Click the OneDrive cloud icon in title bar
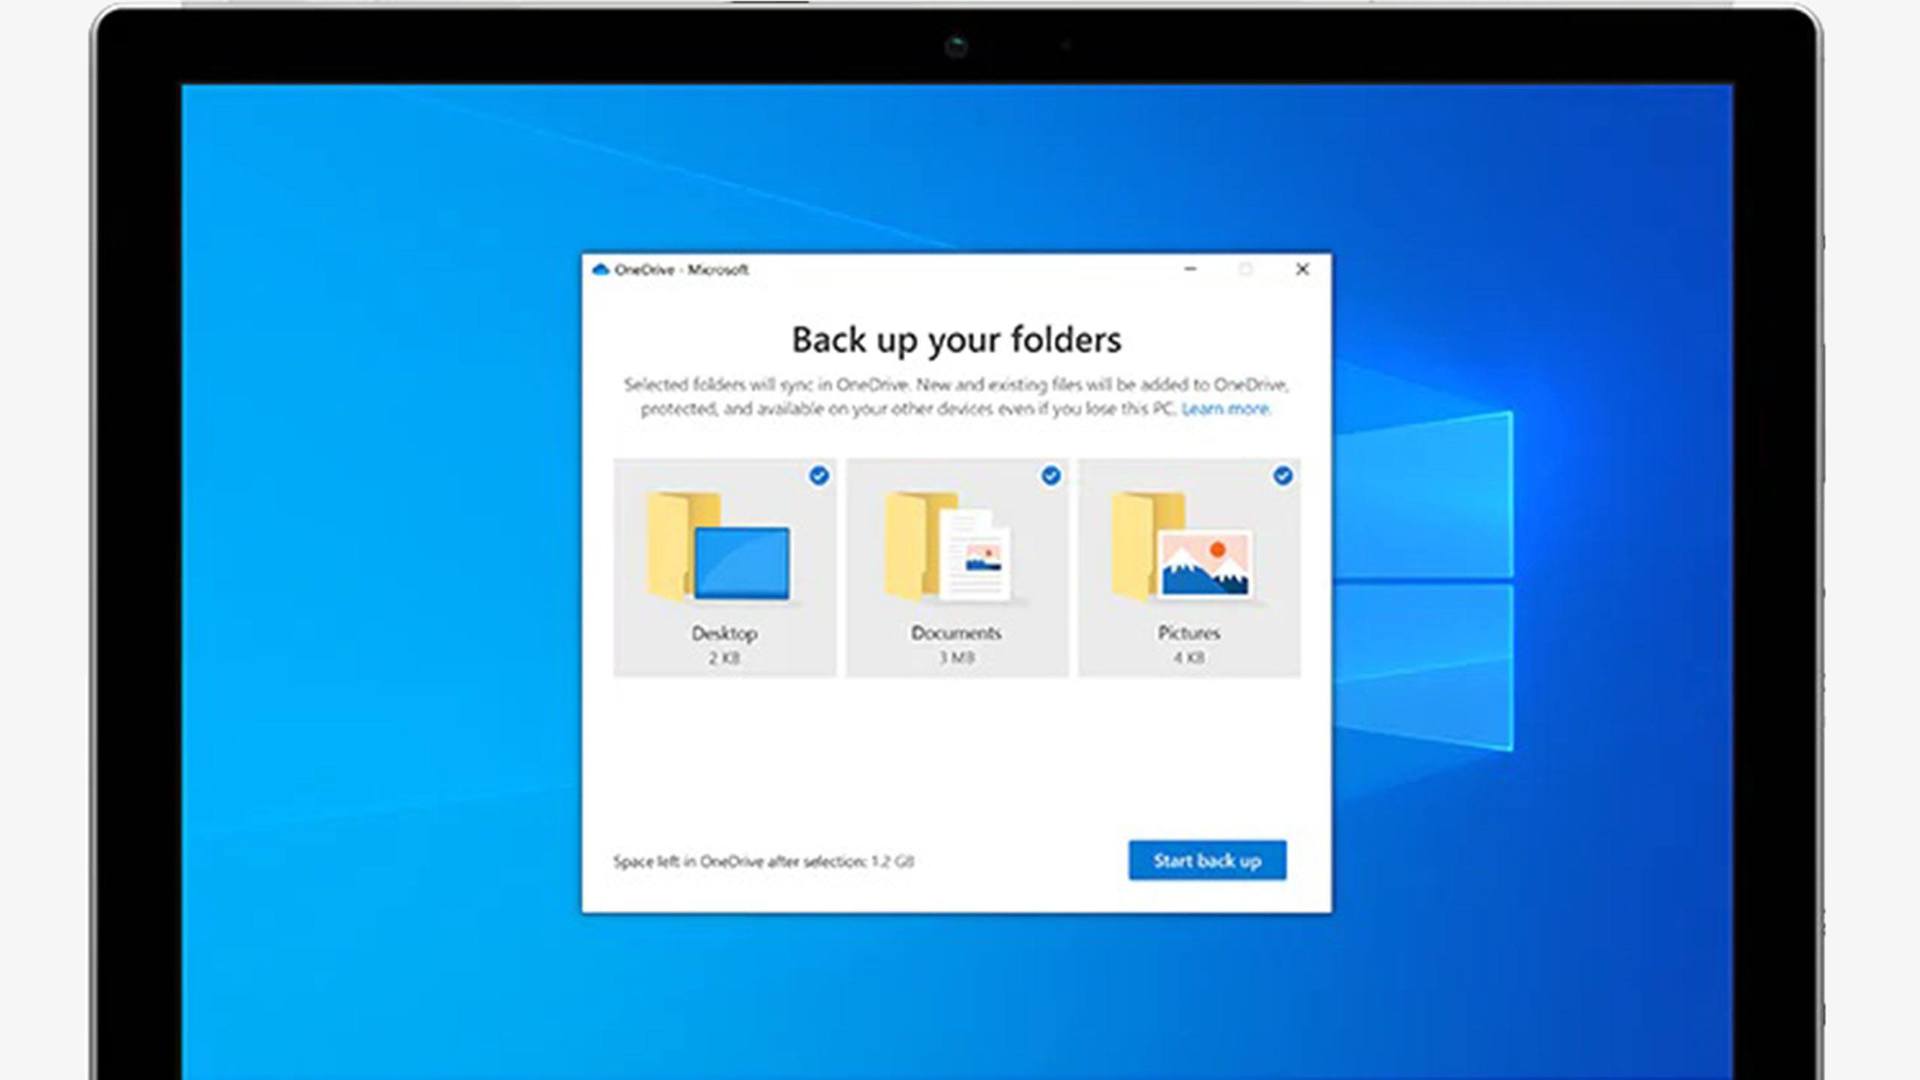 (601, 270)
